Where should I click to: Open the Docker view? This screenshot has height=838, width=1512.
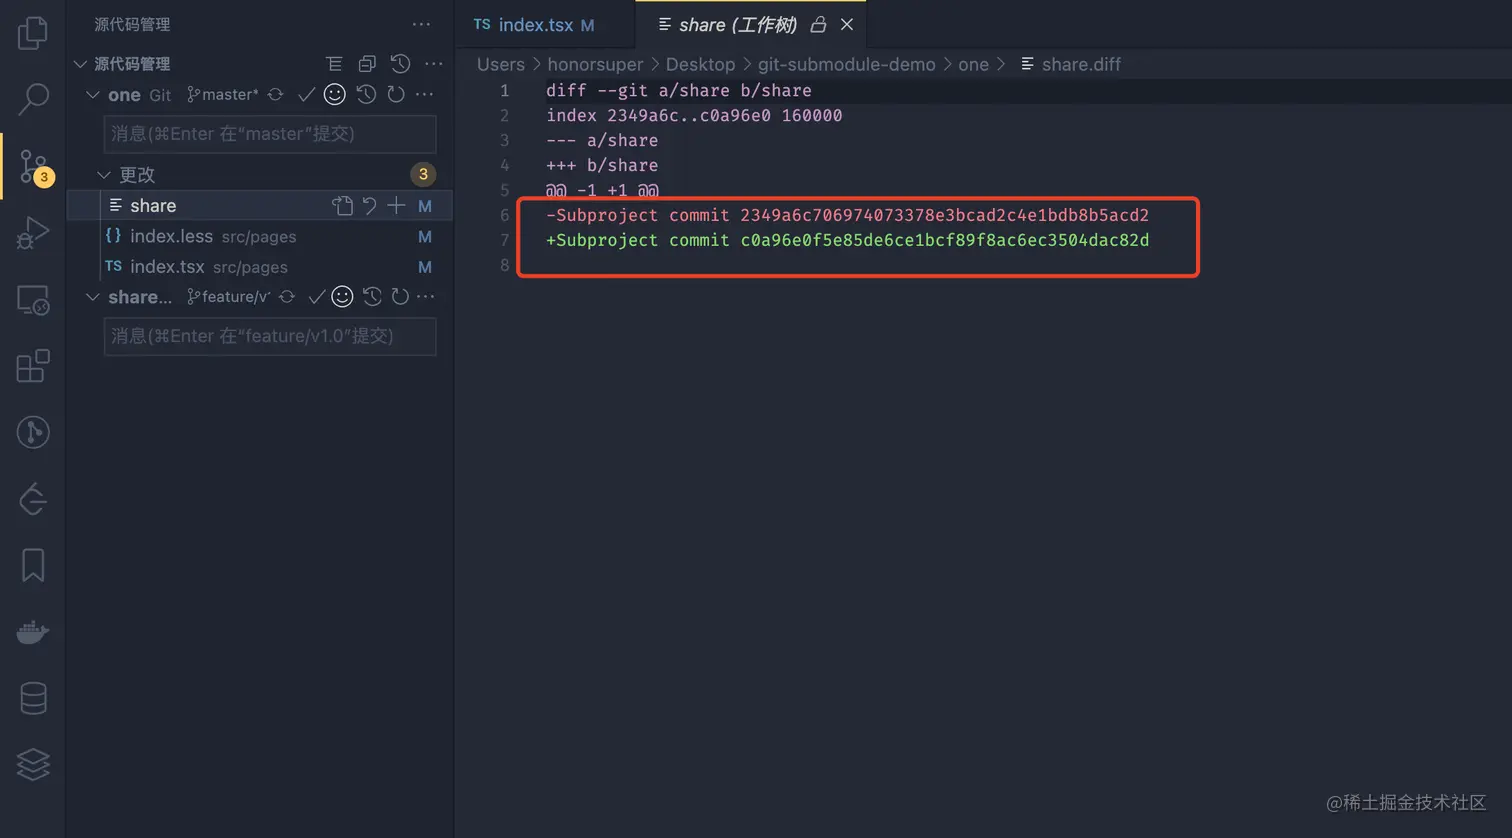point(33,632)
